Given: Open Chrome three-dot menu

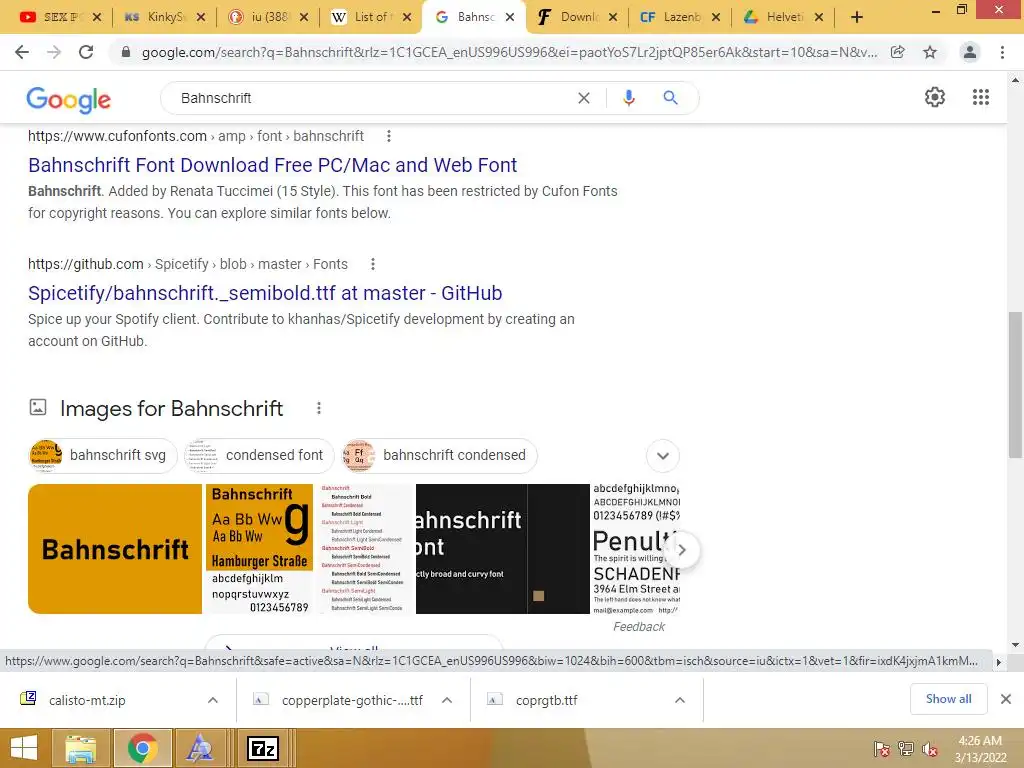Looking at the screenshot, I should 1002,52.
